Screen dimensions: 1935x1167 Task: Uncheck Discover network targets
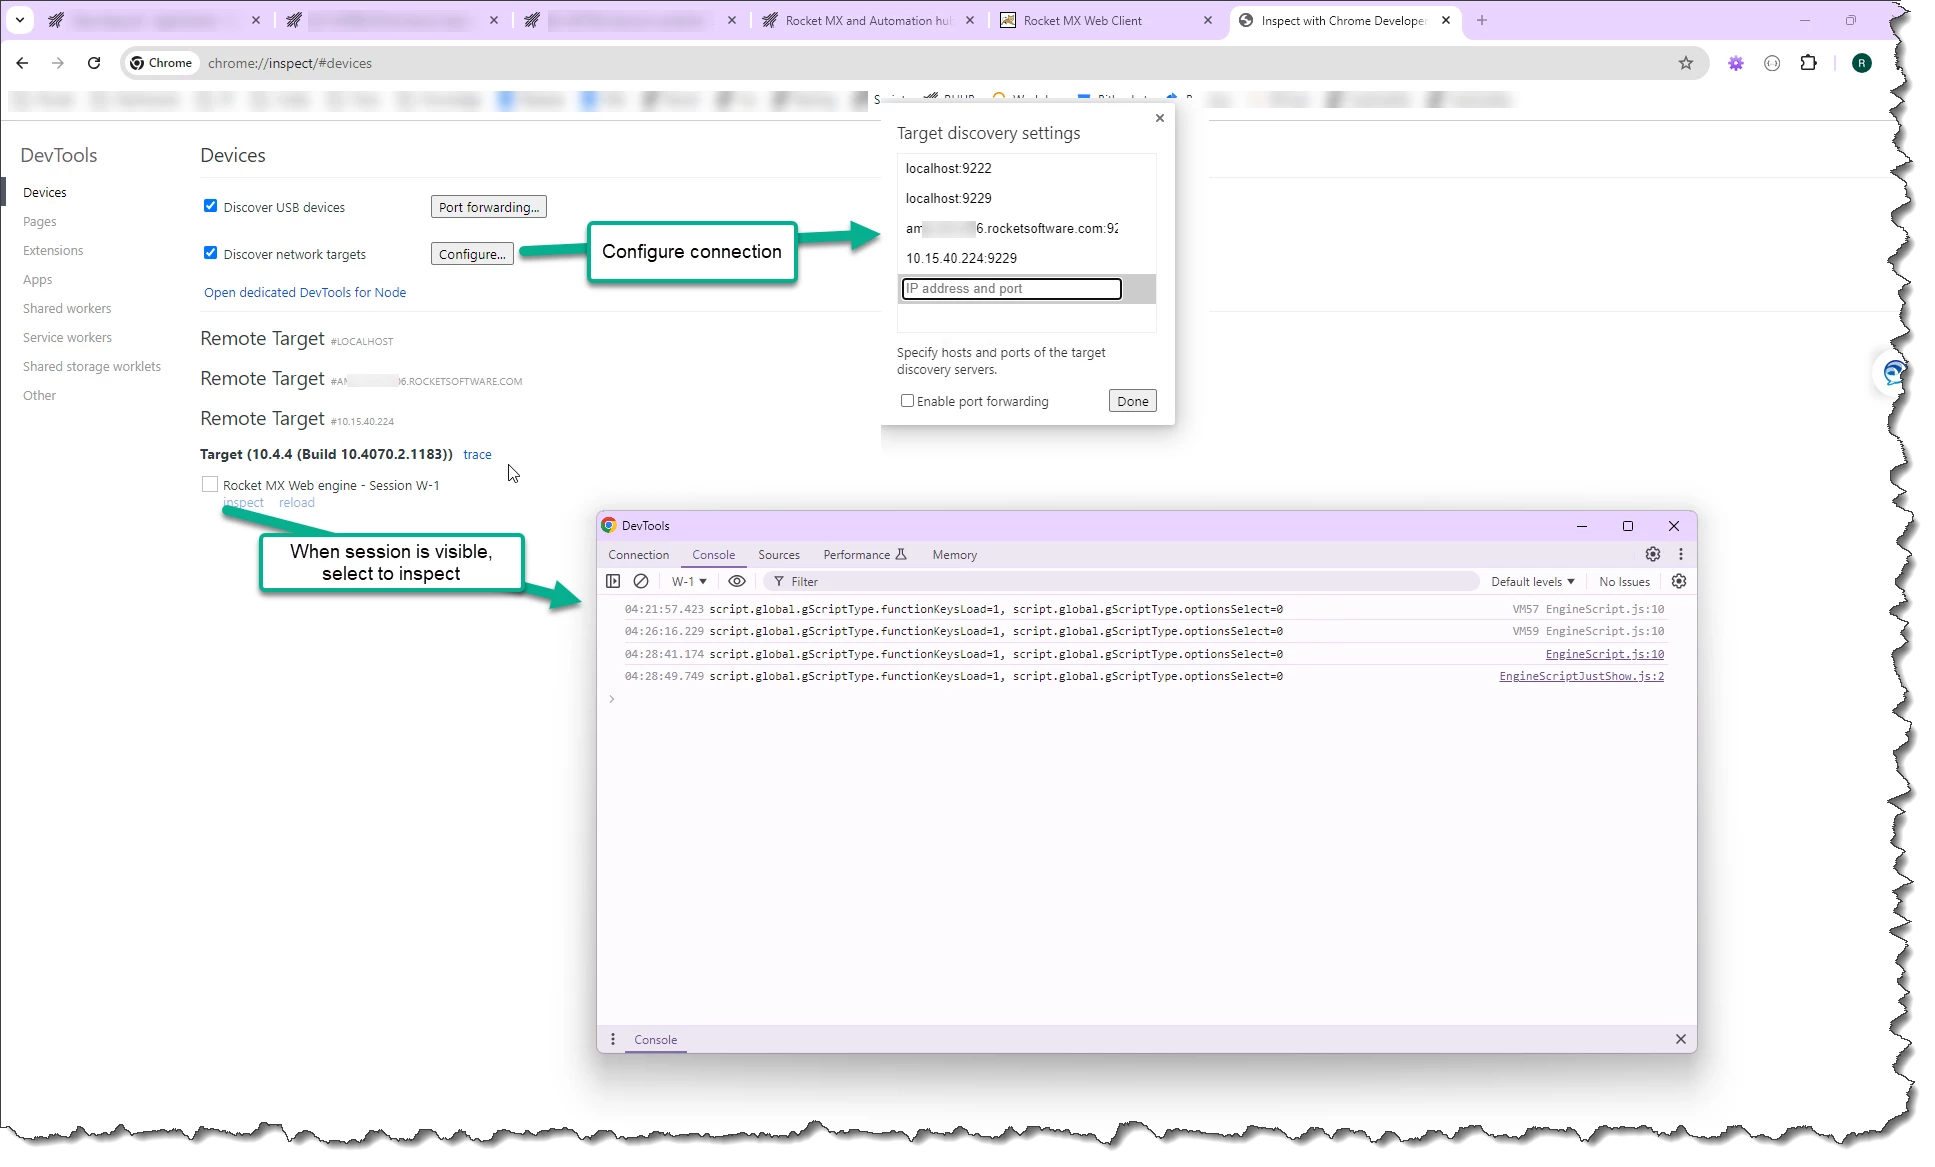[210, 253]
